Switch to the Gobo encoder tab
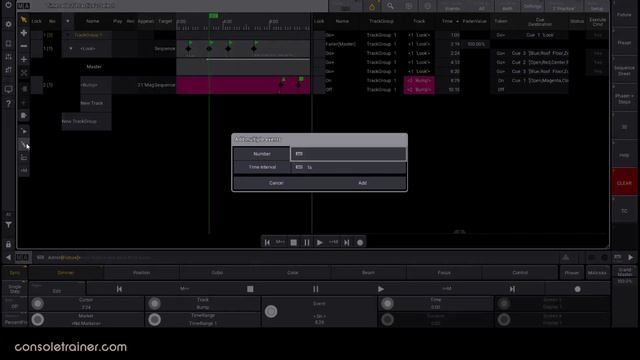The width and height of the screenshot is (640, 360). coord(217,273)
